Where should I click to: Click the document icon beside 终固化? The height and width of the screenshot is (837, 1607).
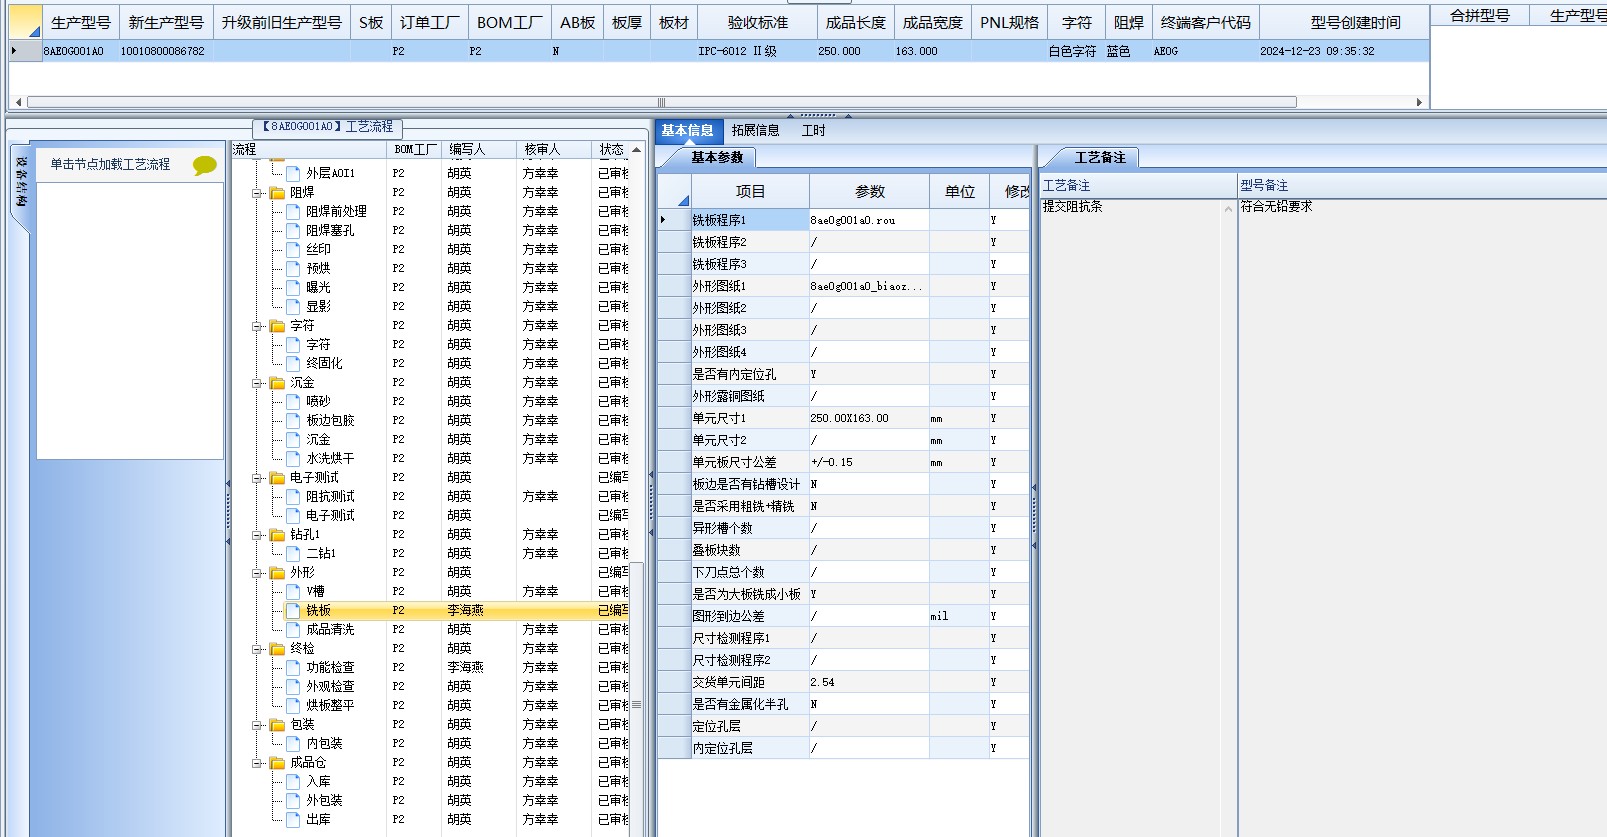click(x=293, y=363)
